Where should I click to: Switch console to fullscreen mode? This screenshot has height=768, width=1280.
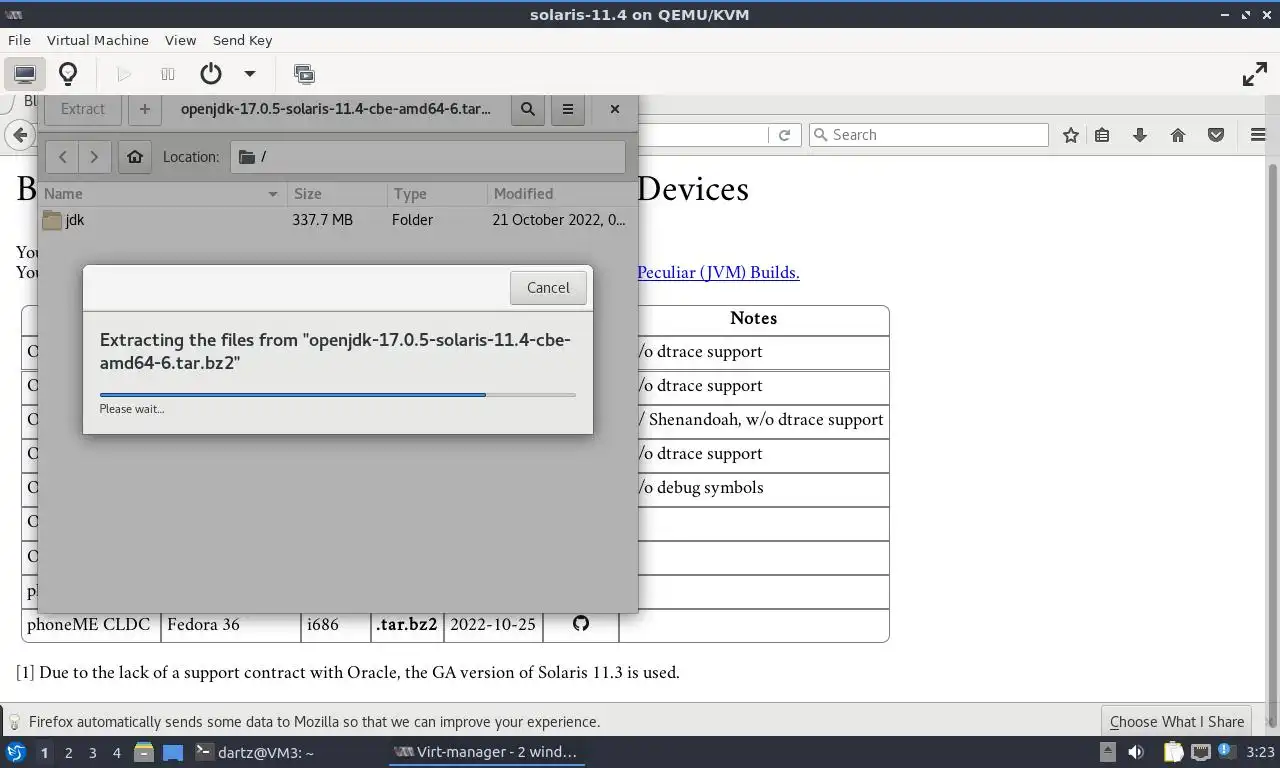1255,74
